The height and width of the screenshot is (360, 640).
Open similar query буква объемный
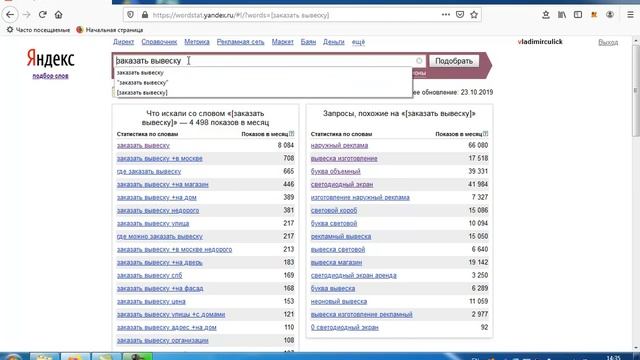point(336,171)
